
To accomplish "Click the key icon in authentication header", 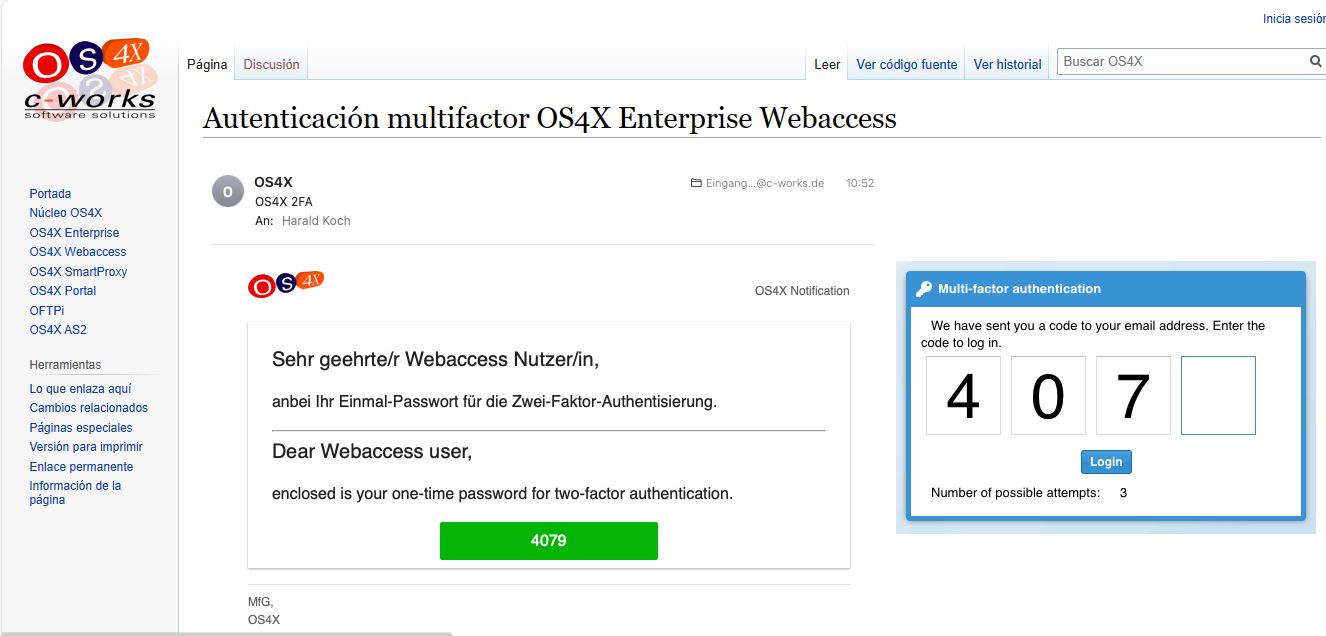I will click(924, 289).
